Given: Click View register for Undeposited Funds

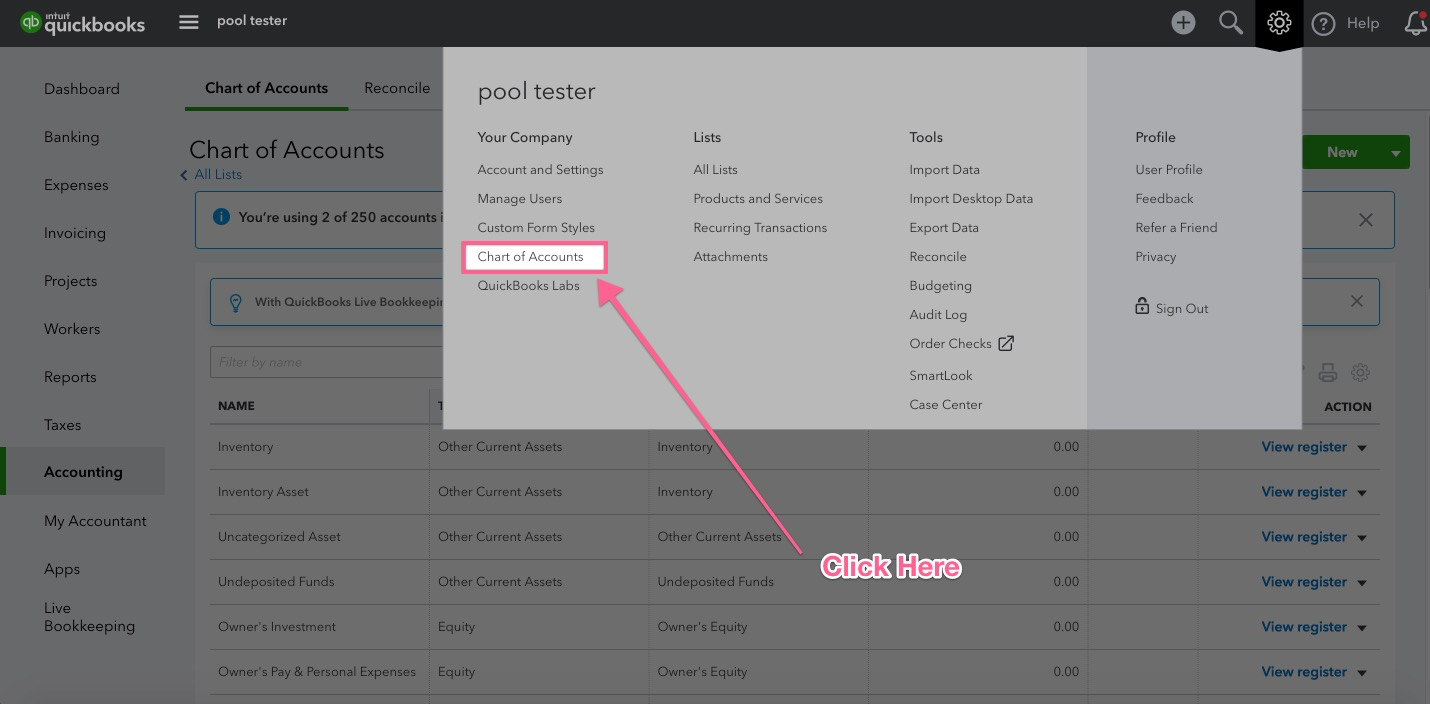Looking at the screenshot, I should coord(1304,582).
